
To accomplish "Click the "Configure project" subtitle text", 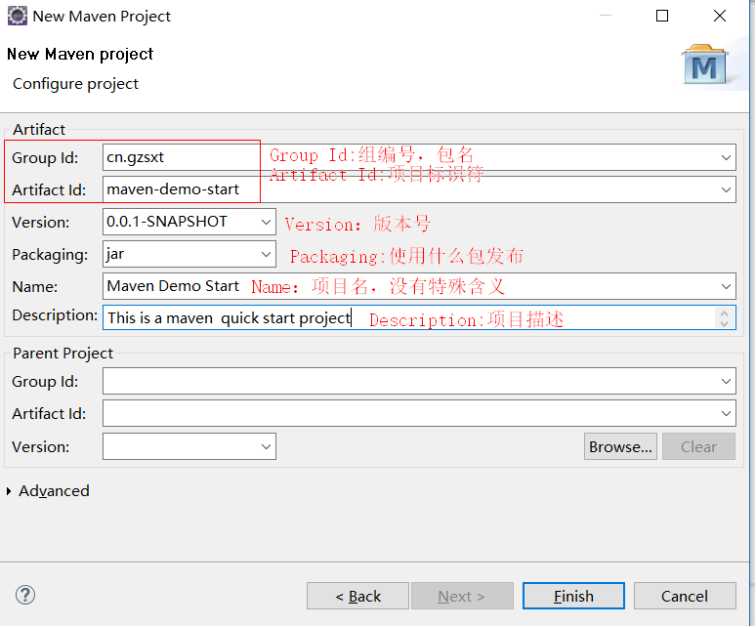I will (x=75, y=84).
